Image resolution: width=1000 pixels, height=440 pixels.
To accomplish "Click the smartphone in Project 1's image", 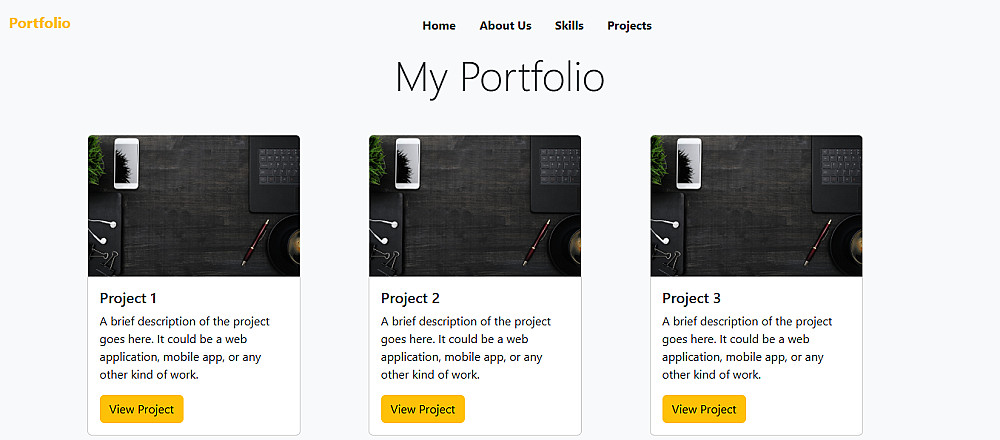I will [127, 164].
